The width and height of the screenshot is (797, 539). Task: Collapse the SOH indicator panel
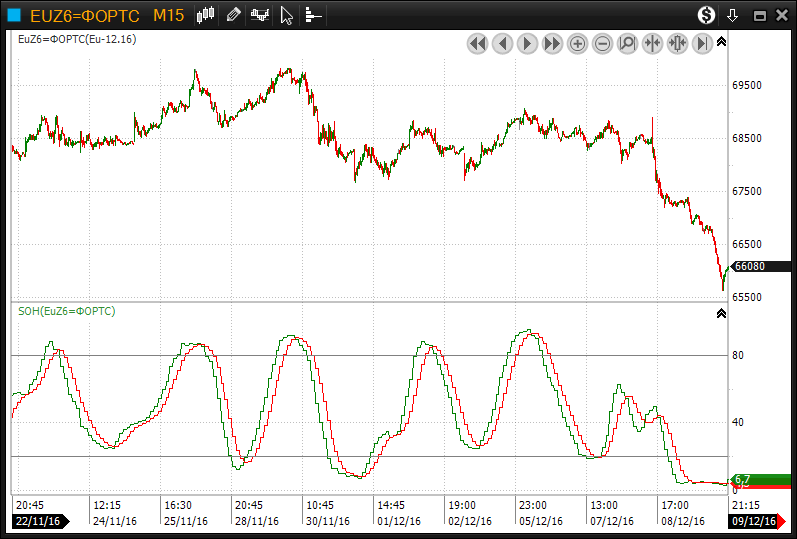721,313
